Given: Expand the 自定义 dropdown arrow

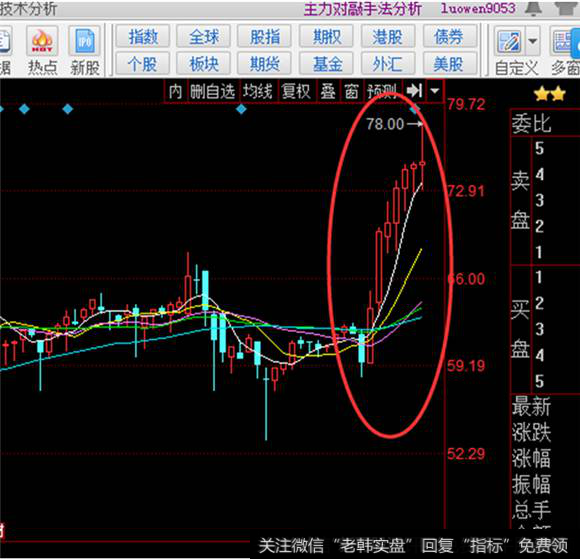Looking at the screenshot, I should [x=533, y=41].
